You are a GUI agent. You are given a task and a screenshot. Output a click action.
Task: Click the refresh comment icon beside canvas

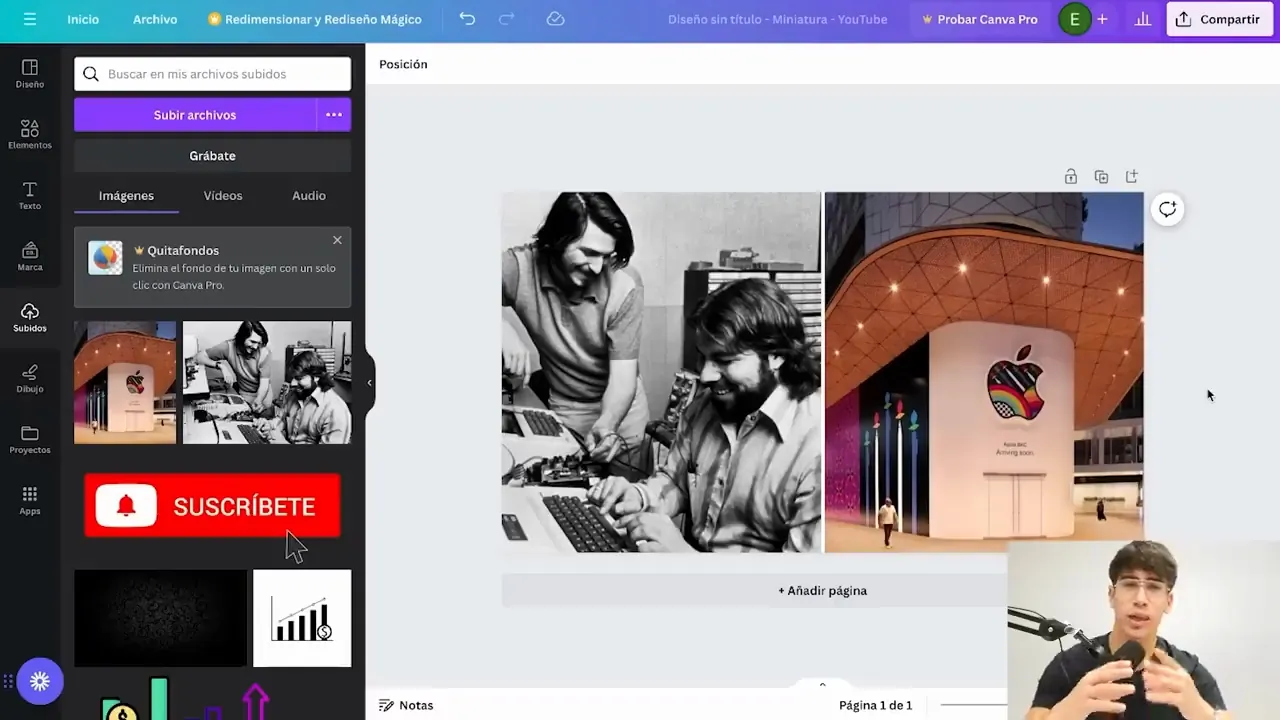coord(1167,209)
